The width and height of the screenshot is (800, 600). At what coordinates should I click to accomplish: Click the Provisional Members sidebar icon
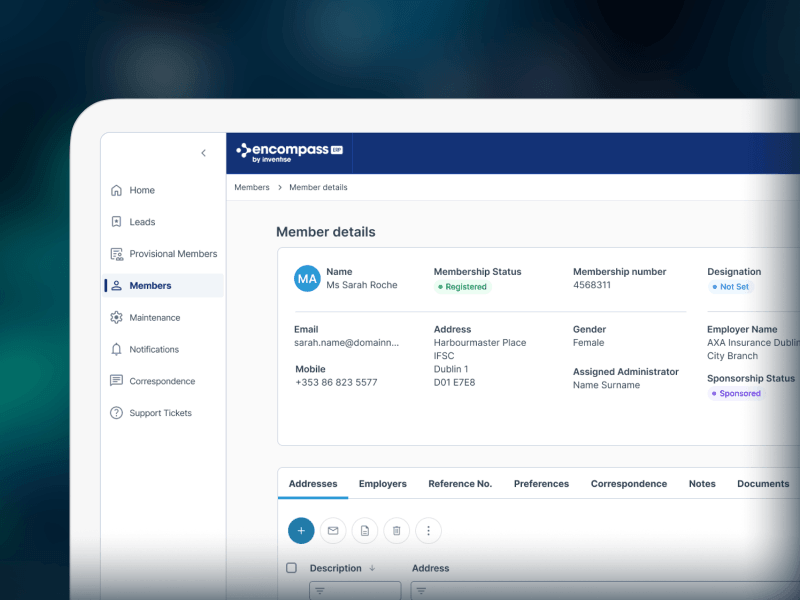pyautogui.click(x=116, y=254)
